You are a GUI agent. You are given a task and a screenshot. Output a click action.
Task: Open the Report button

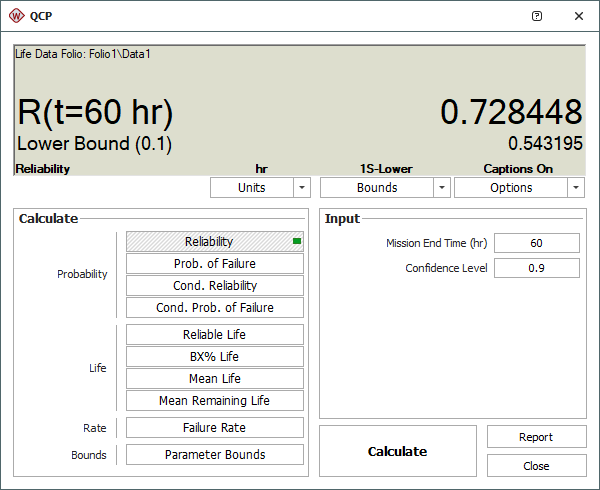click(x=536, y=437)
